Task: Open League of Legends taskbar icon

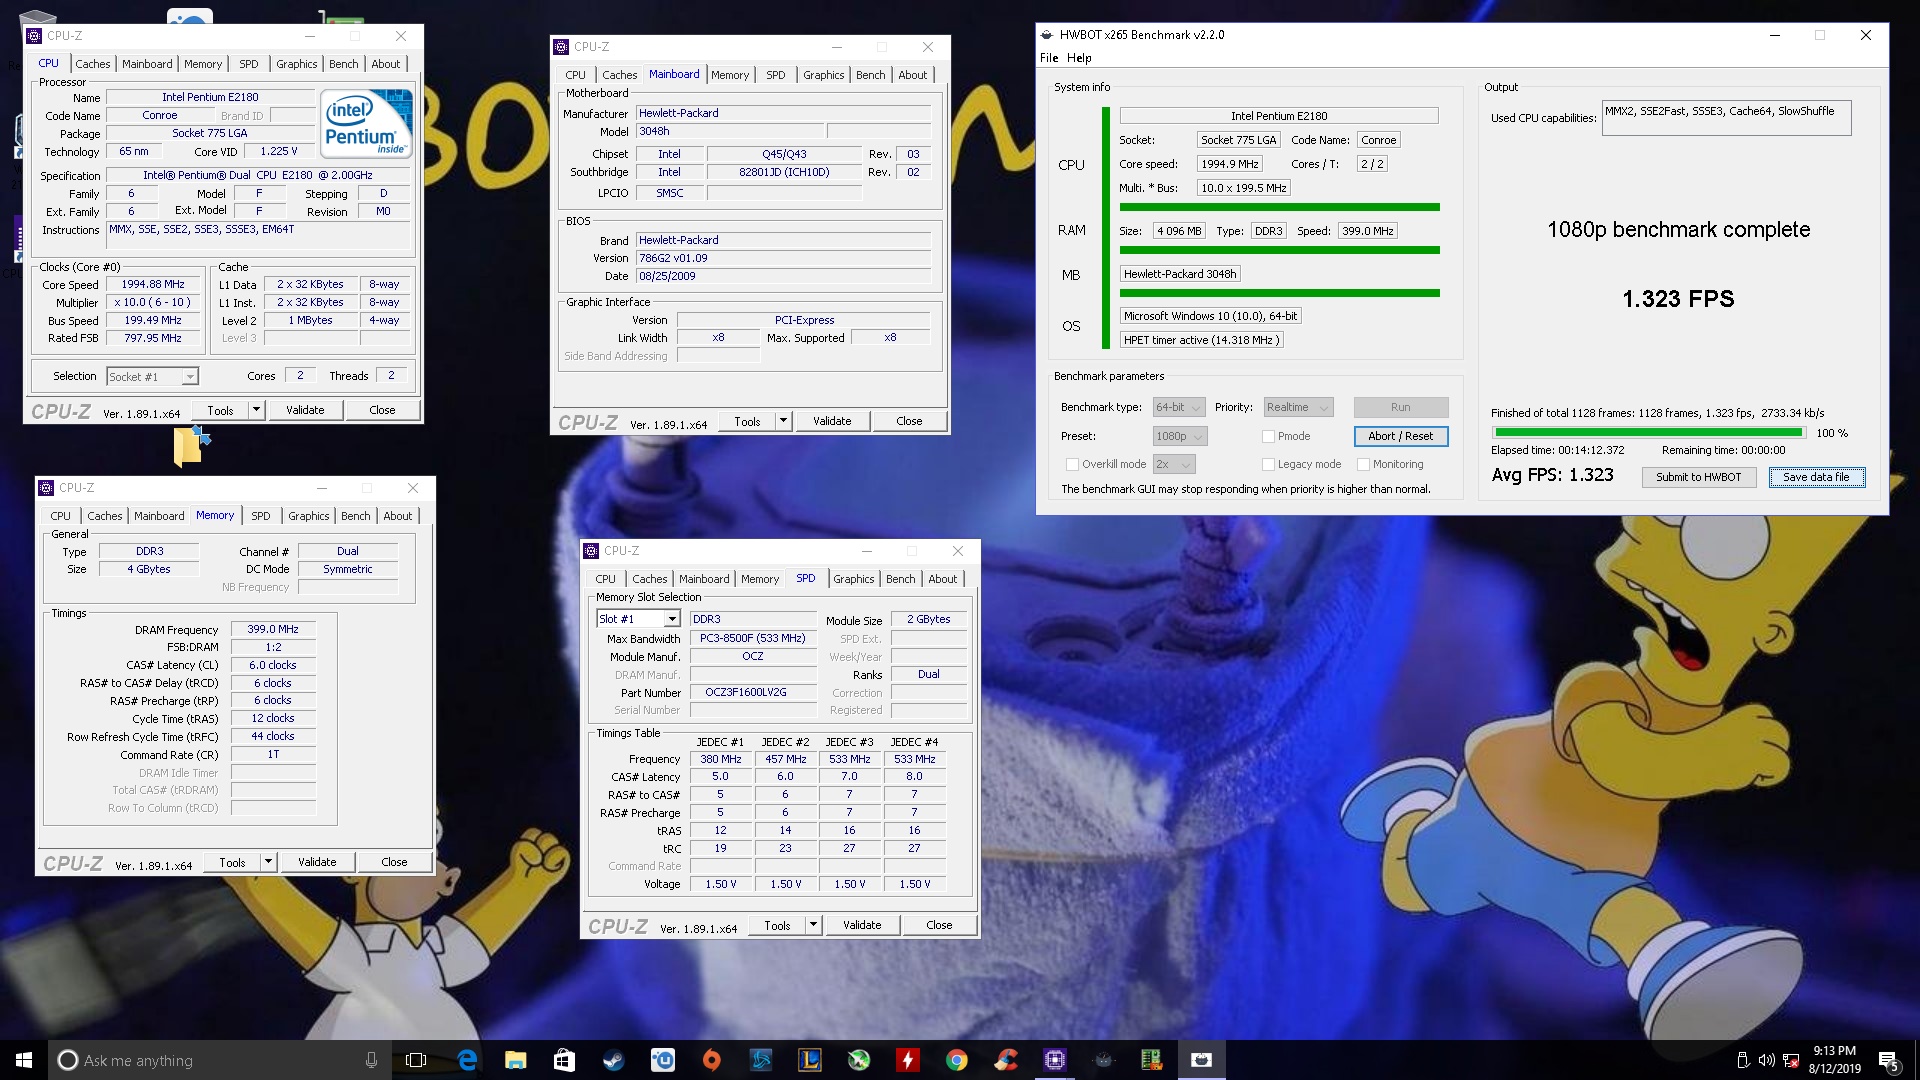Action: [809, 1060]
